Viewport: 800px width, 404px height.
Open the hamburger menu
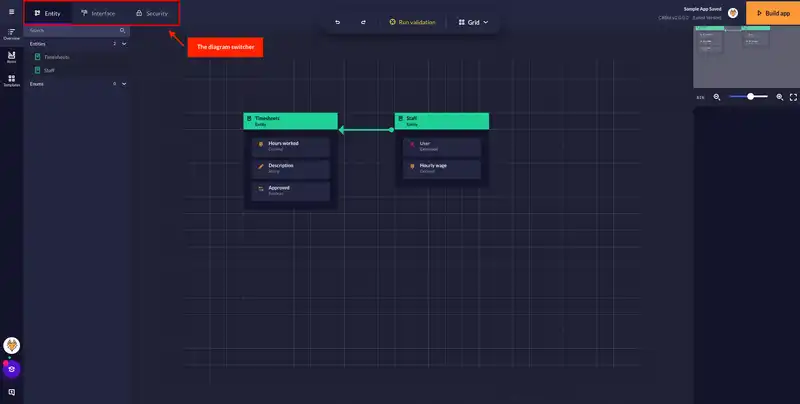point(11,12)
